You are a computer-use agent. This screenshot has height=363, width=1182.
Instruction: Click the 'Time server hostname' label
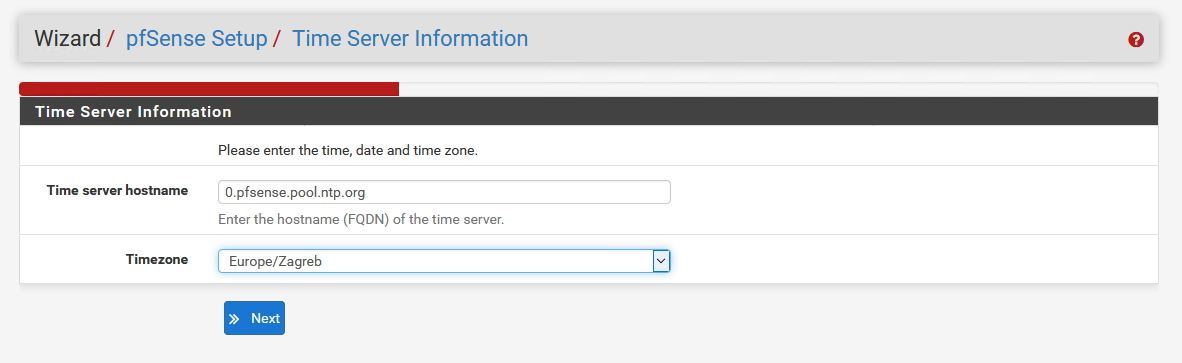pos(117,191)
